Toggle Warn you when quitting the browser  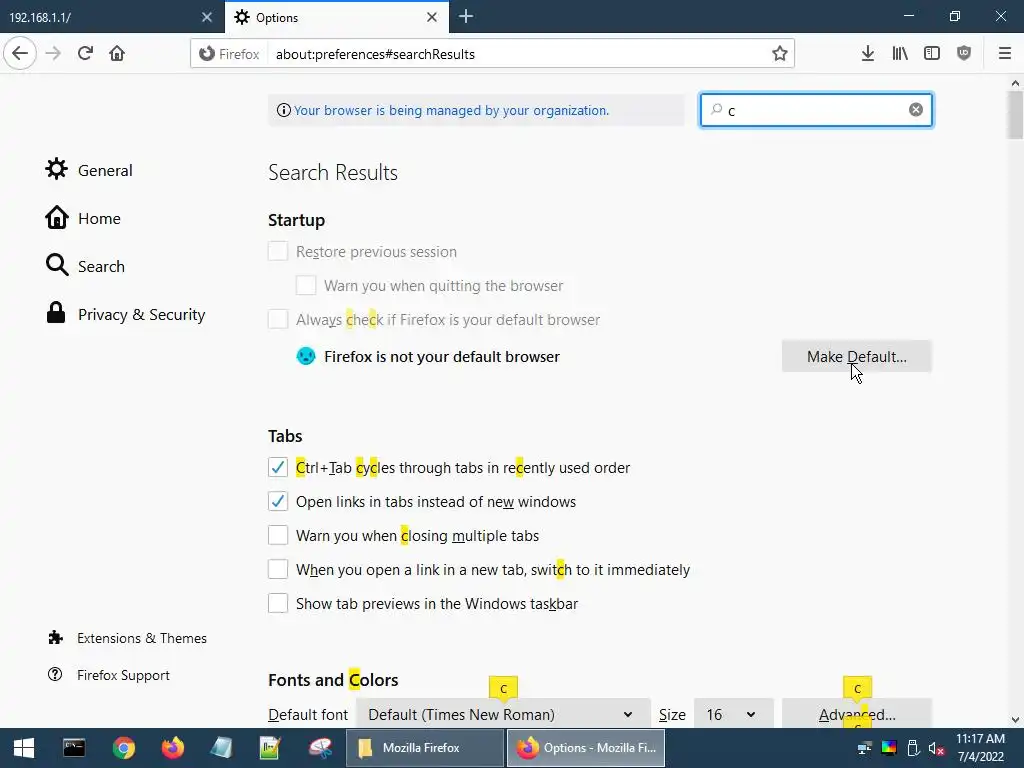pos(306,285)
